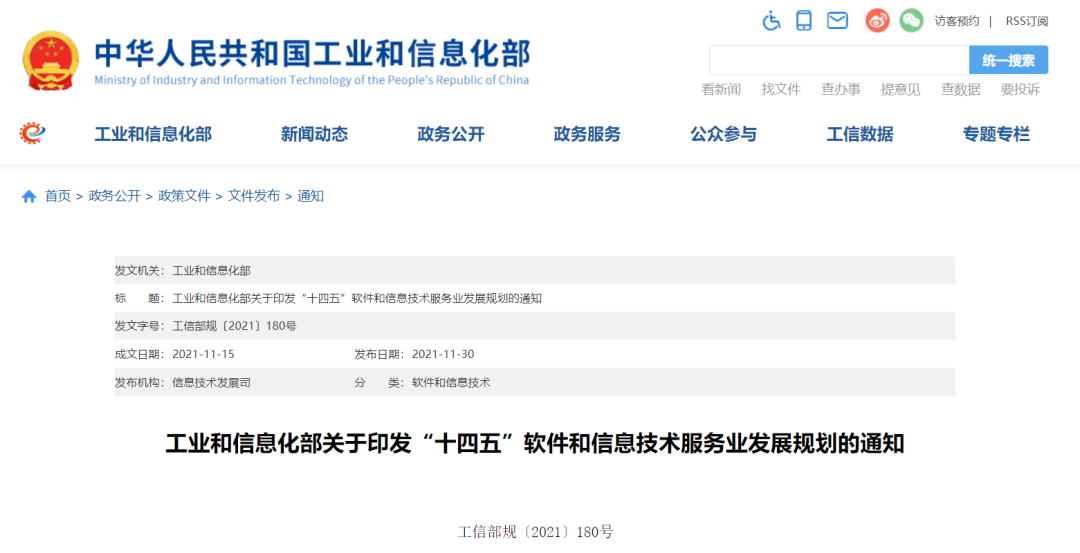
Task: Click the 发布机构 value 信息技术发展司
Action: point(211,382)
